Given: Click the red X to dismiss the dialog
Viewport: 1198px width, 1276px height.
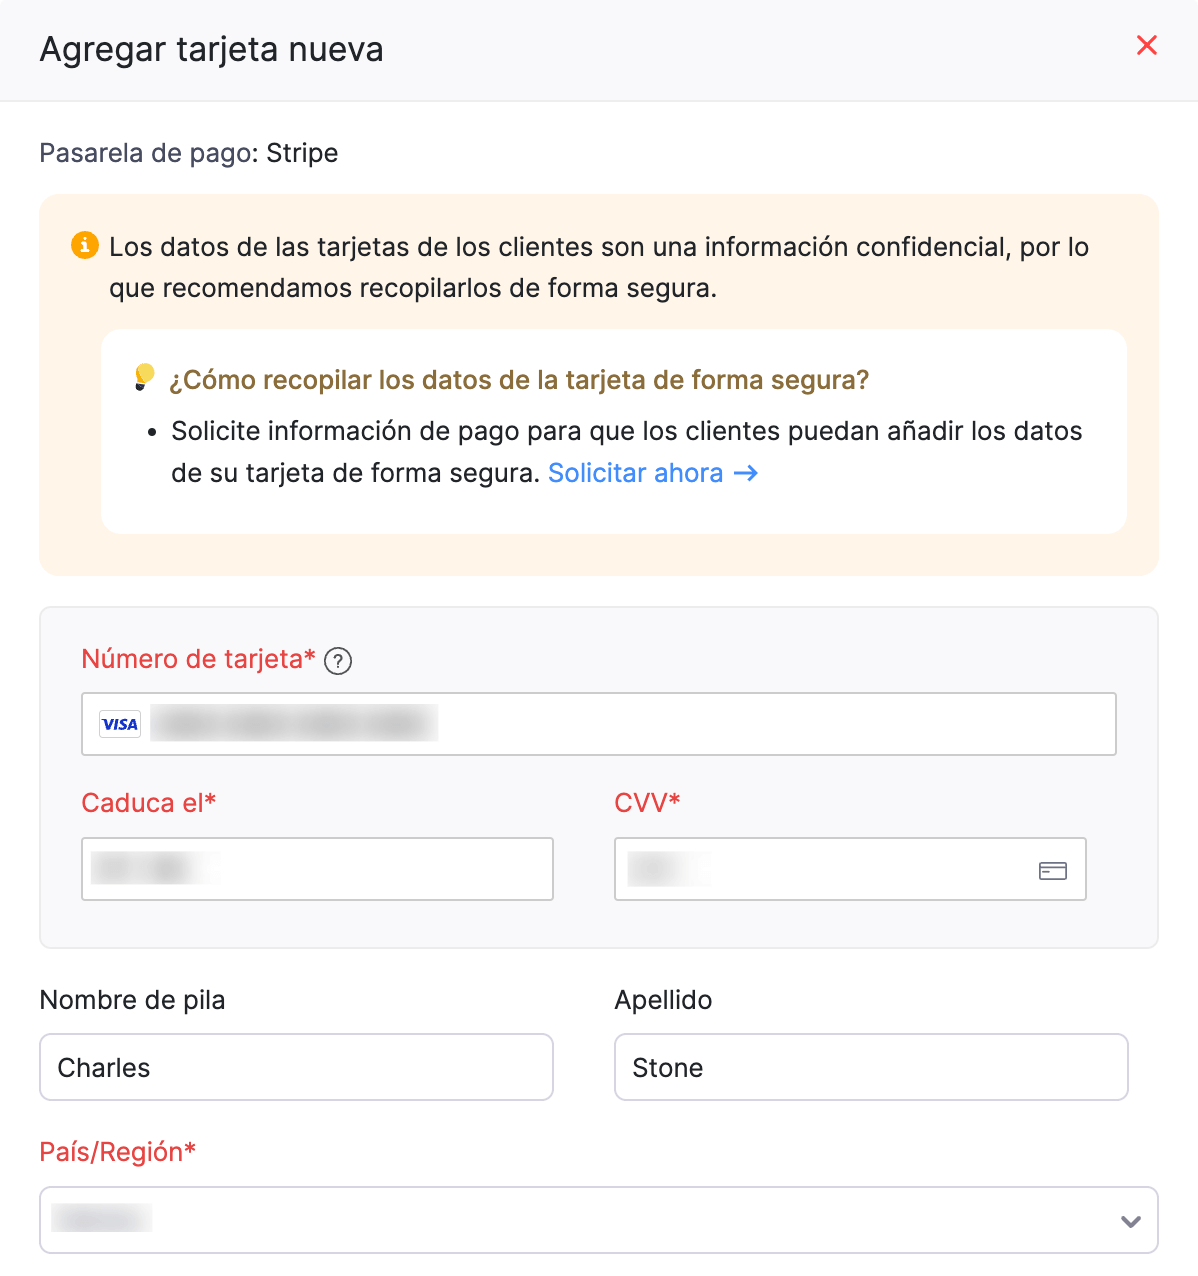Looking at the screenshot, I should point(1146,45).
